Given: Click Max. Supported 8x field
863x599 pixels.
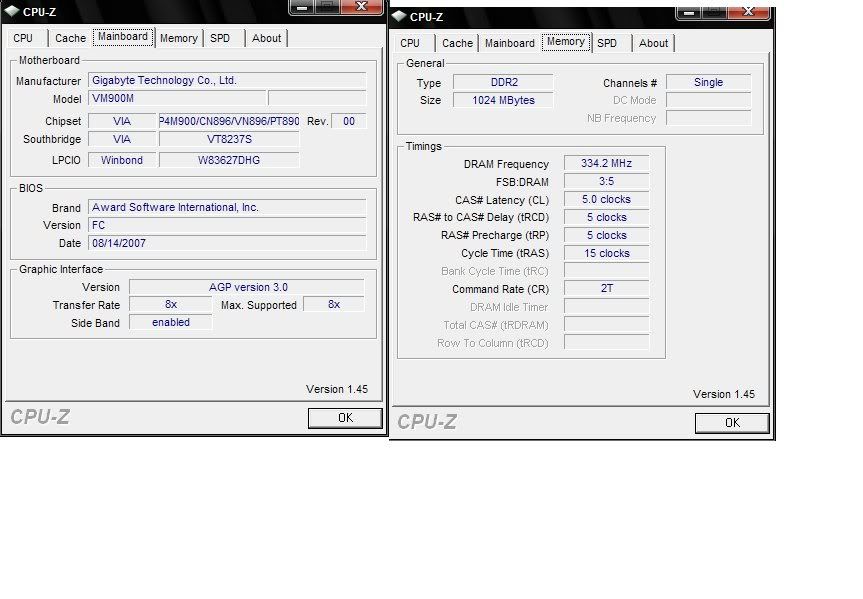Looking at the screenshot, I should point(334,304).
